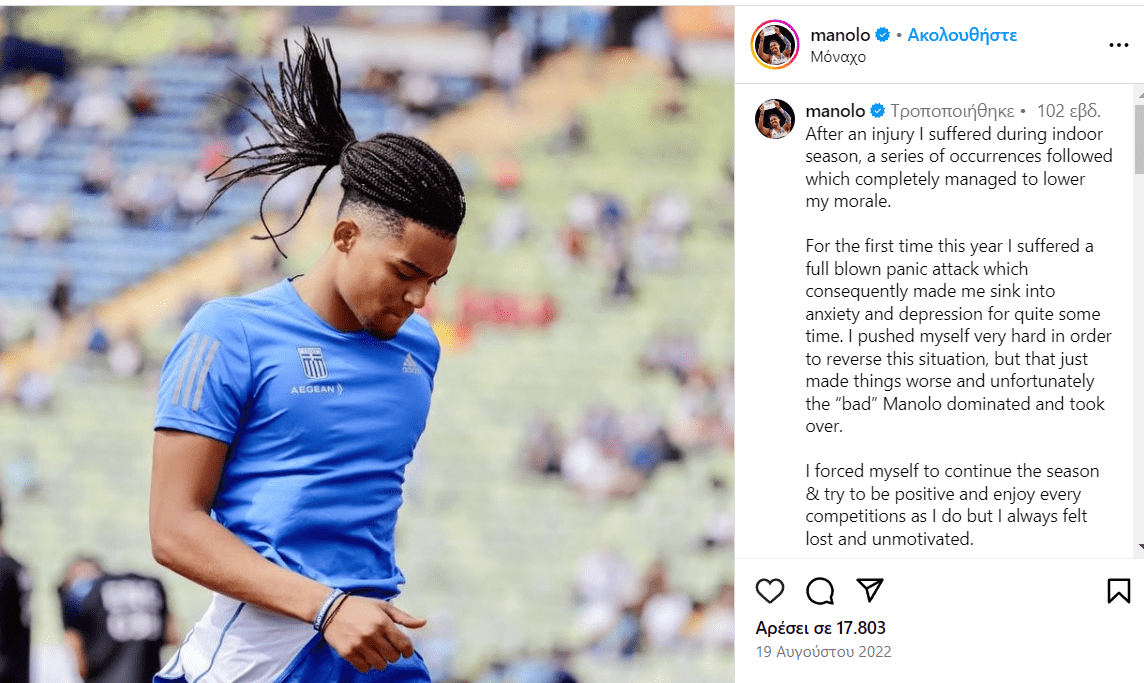
Task: Open the manolo username in the caption
Action: point(835,111)
